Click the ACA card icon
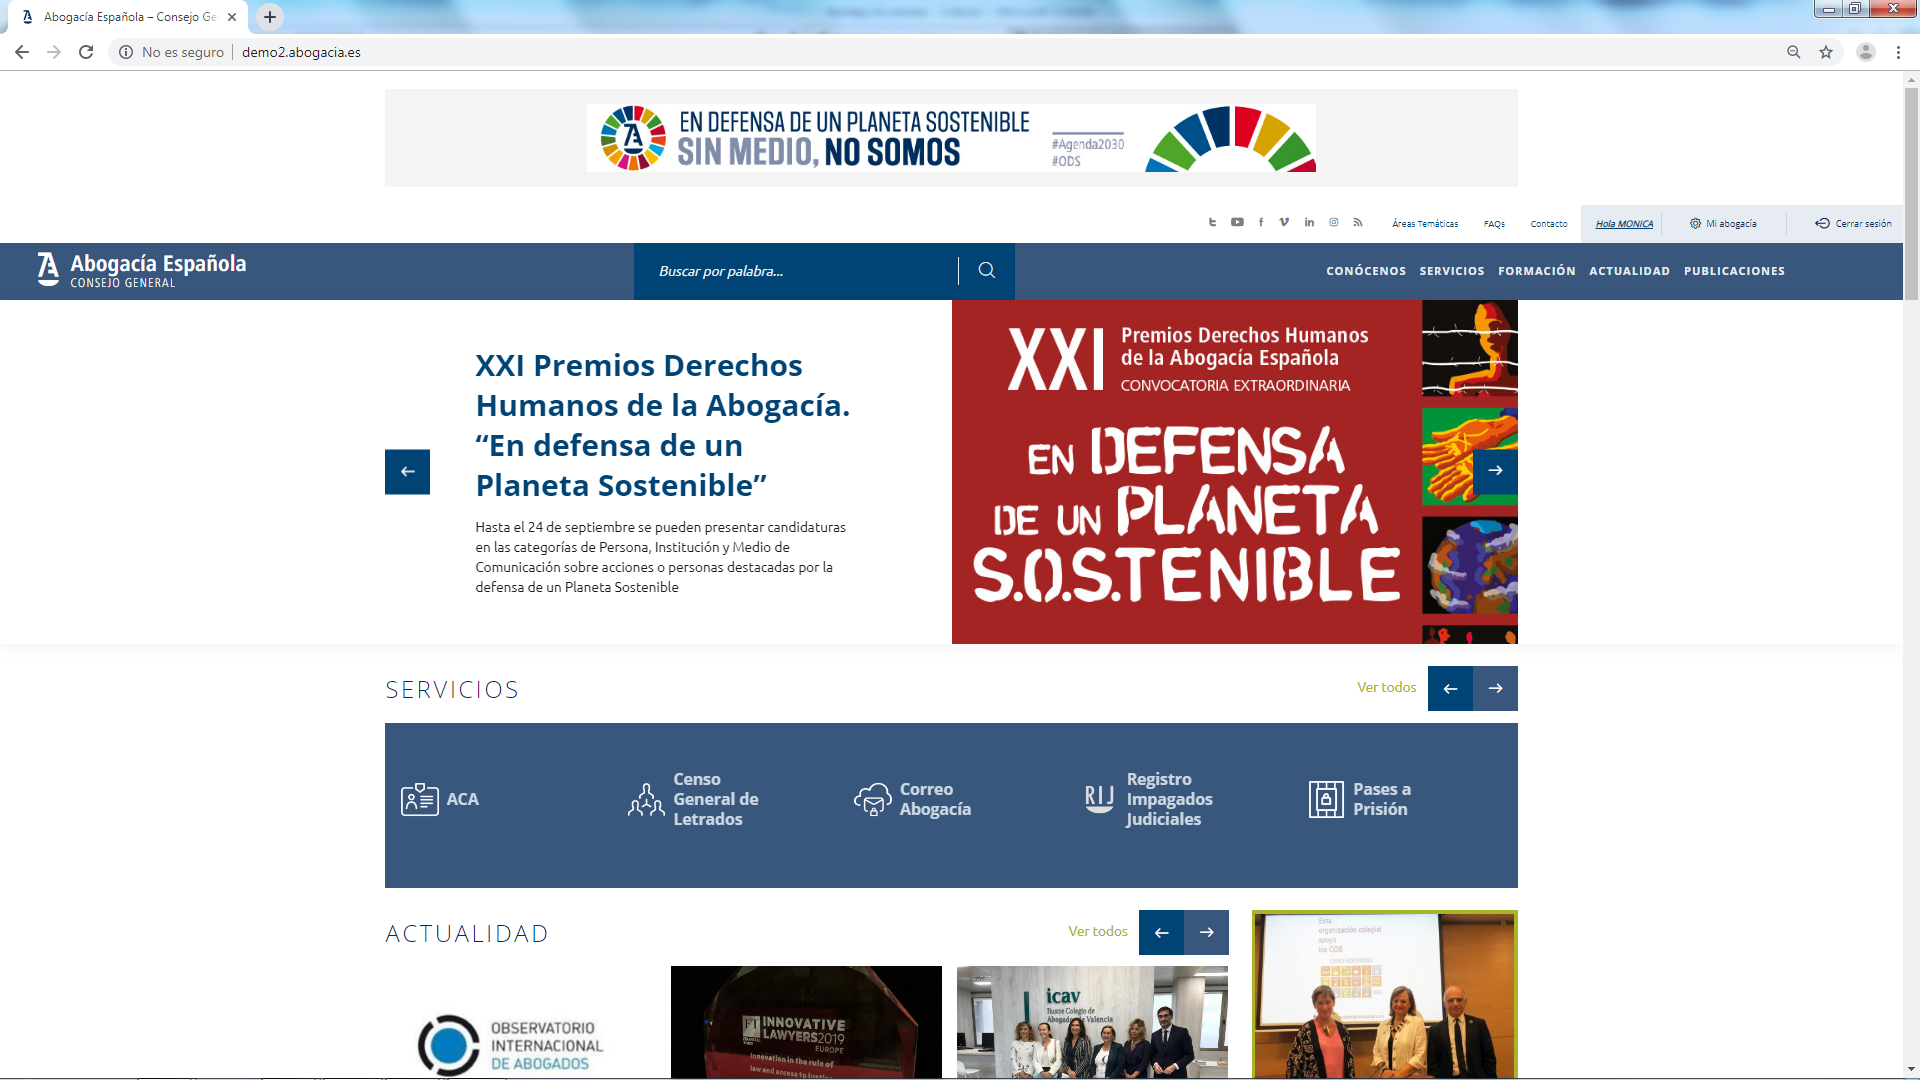The height and width of the screenshot is (1080, 1920). click(x=419, y=799)
